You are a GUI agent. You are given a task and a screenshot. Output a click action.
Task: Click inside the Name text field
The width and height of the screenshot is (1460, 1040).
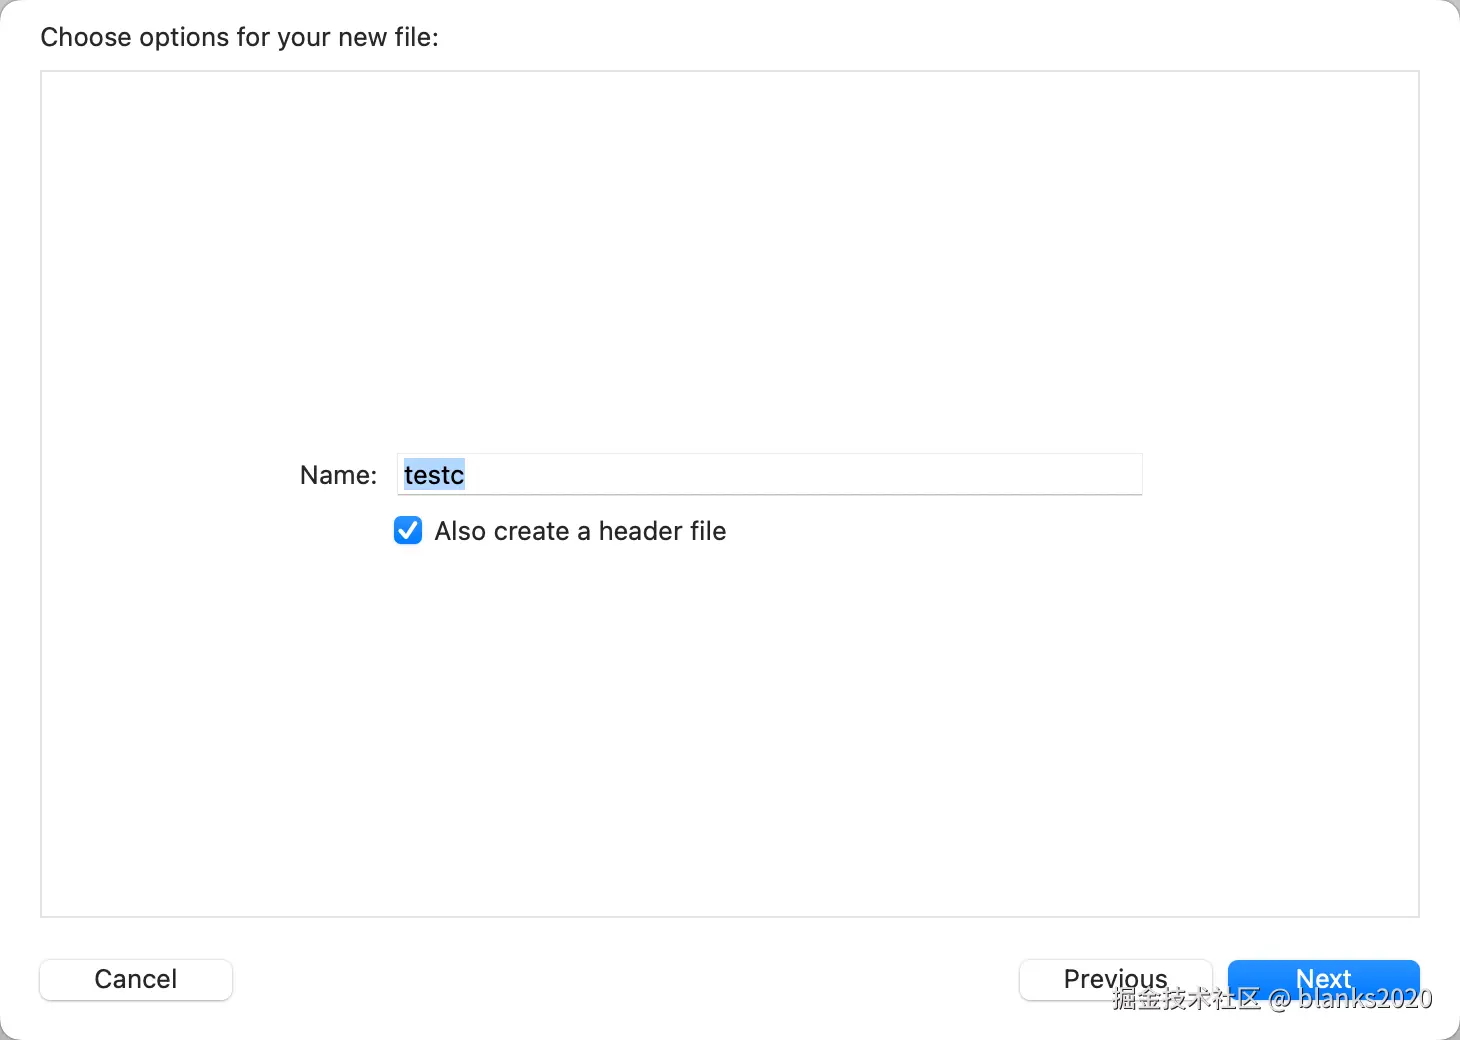(769, 474)
